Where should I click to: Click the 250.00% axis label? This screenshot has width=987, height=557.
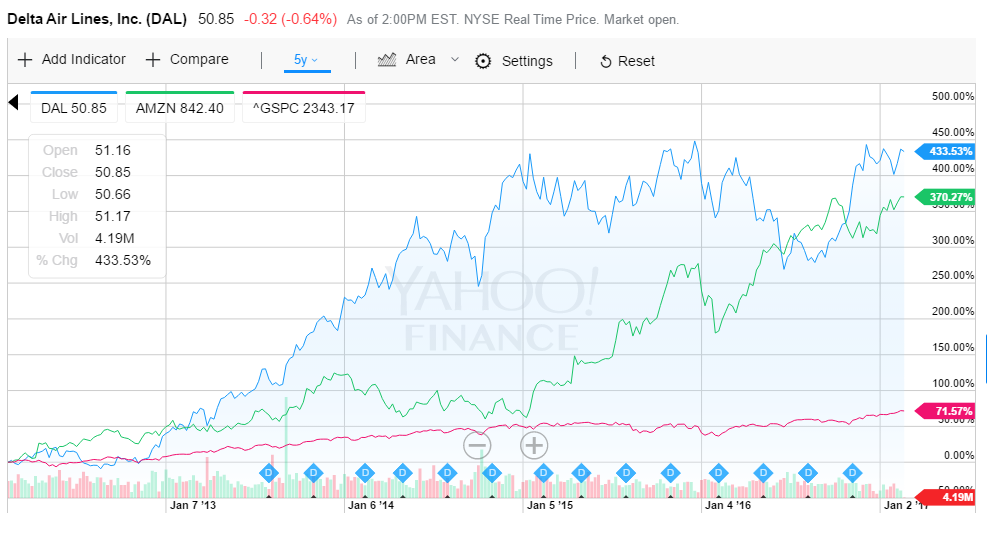click(x=952, y=276)
